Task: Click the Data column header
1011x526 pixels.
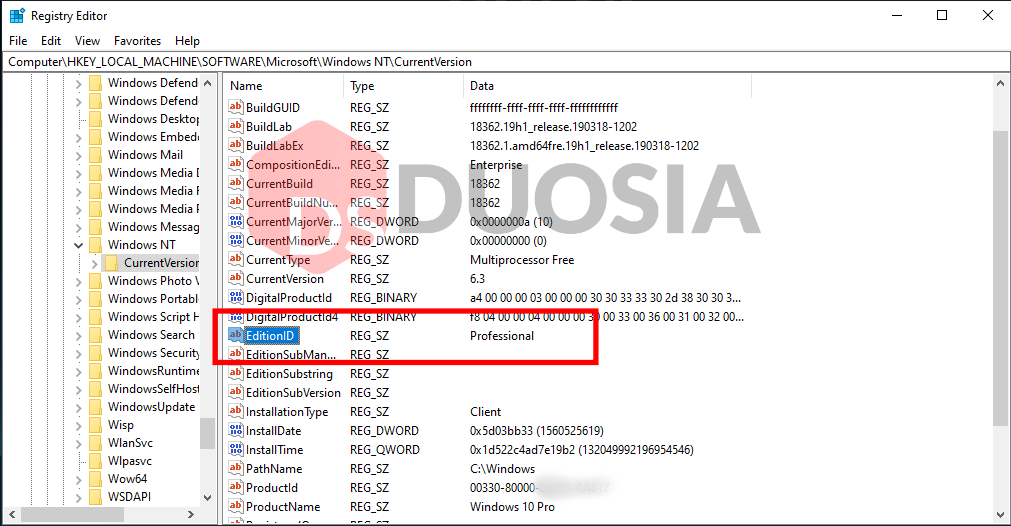Action: (607, 86)
